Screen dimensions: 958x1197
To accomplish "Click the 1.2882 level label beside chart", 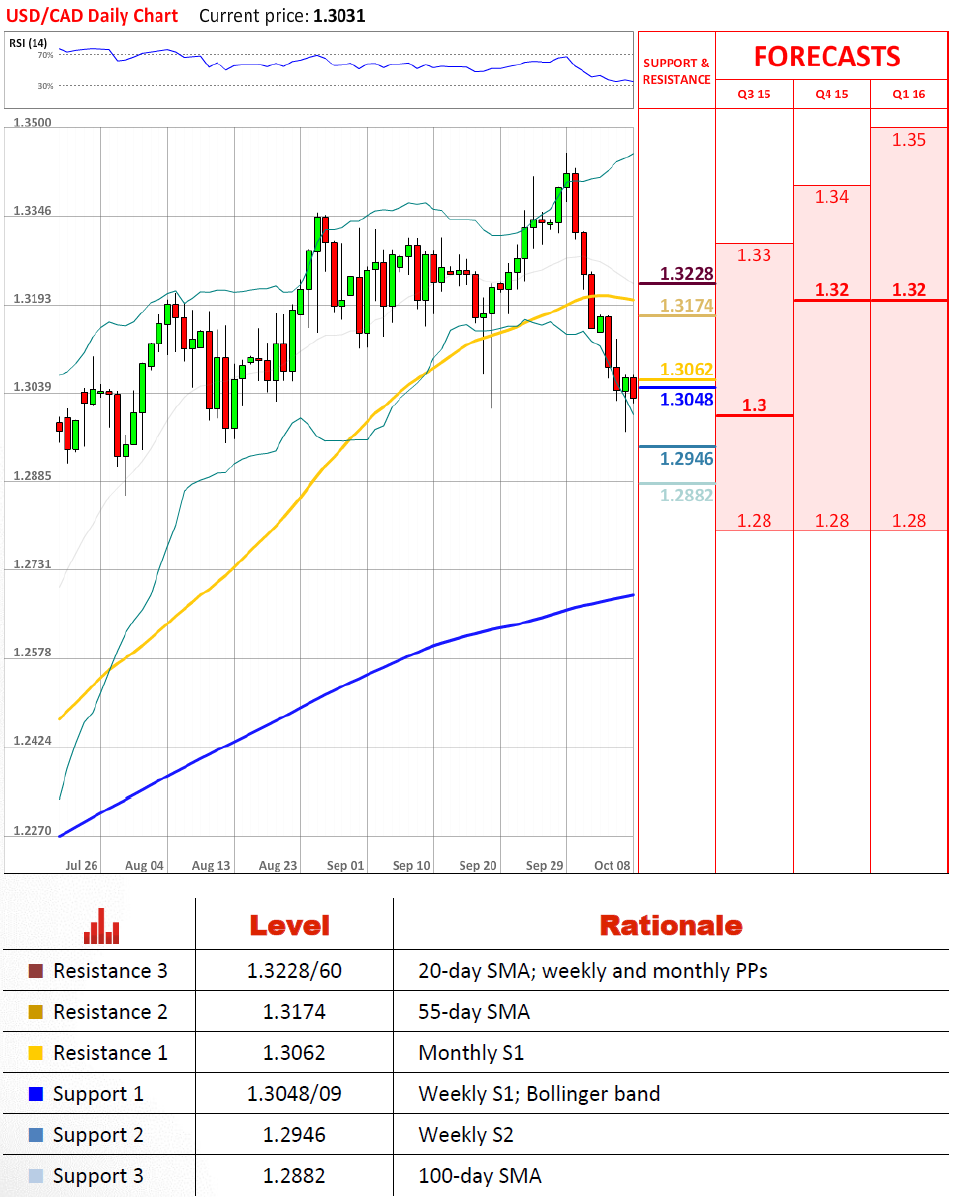I will [686, 495].
